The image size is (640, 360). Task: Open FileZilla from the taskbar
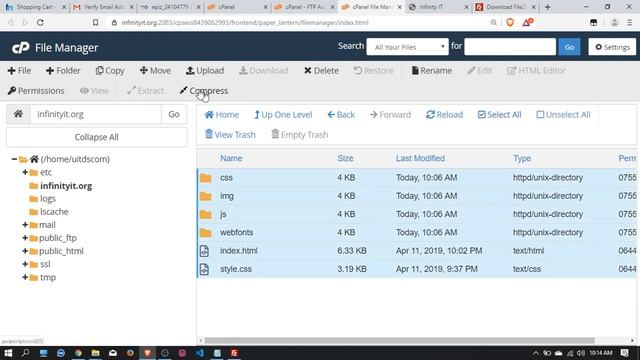point(234,353)
